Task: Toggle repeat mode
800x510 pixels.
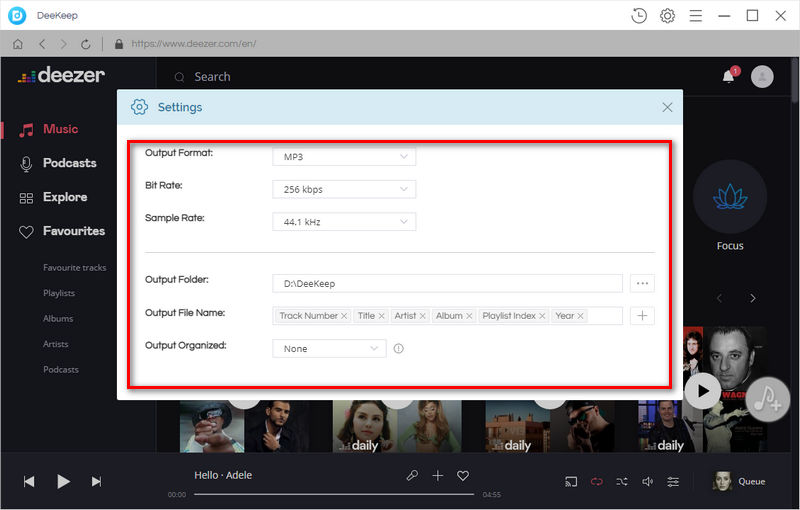Action: [x=596, y=481]
